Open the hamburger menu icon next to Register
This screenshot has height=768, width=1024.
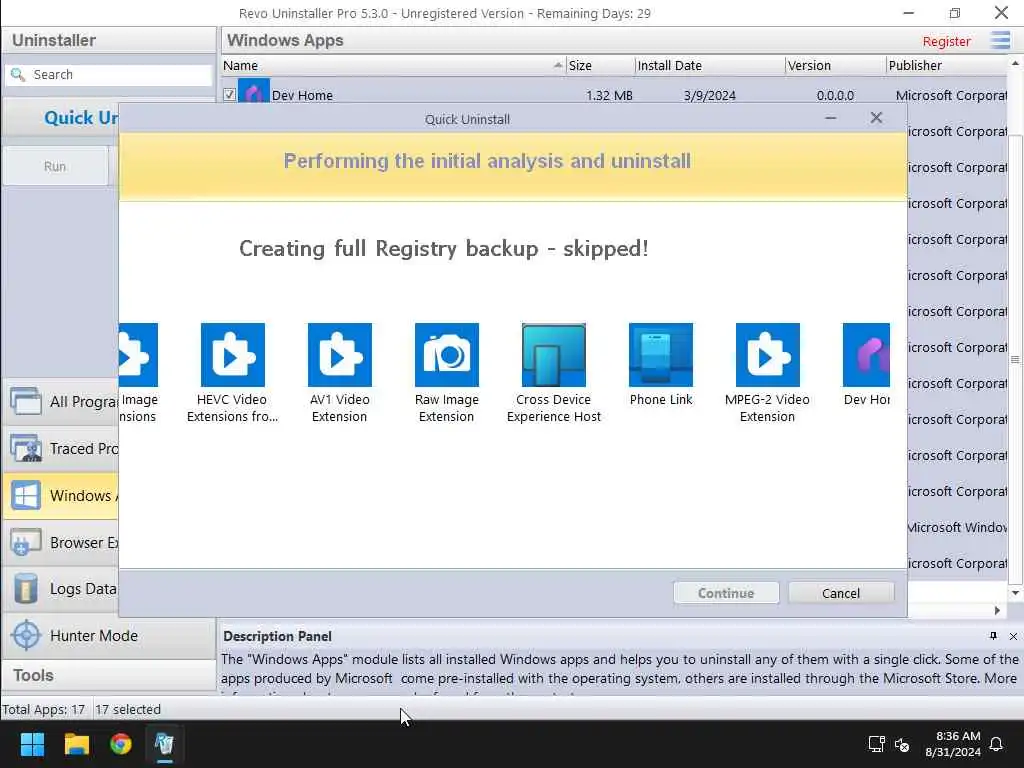1000,40
